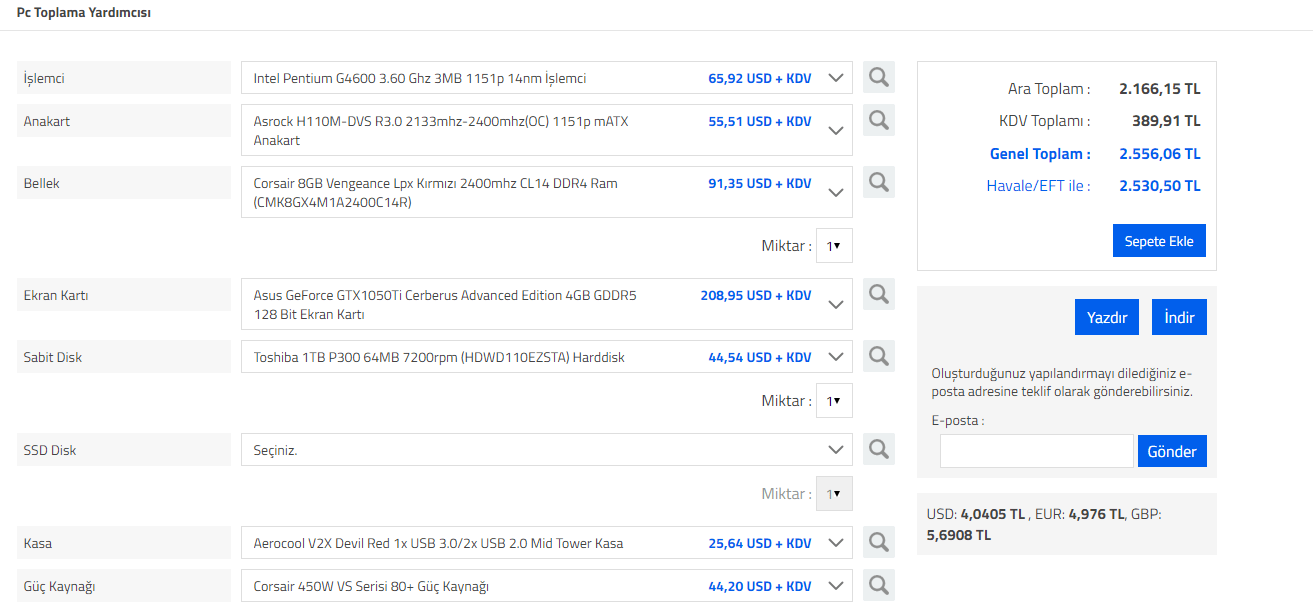
Task: Click the Ekran Kartı category label
Action: pyautogui.click(x=124, y=295)
